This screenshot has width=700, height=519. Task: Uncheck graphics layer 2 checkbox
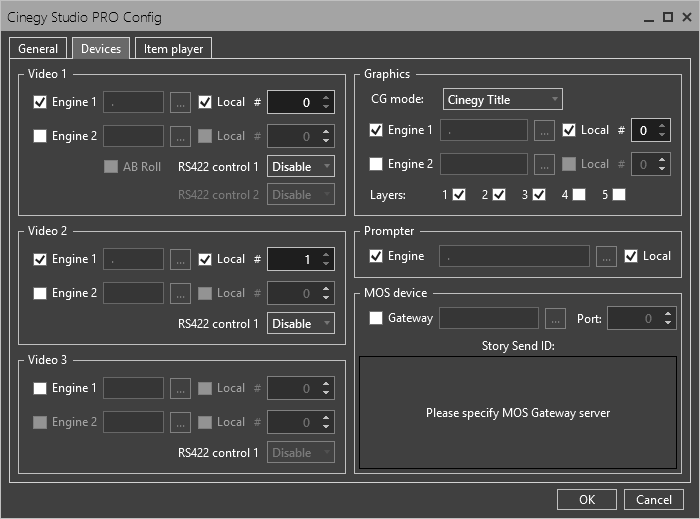click(499, 195)
